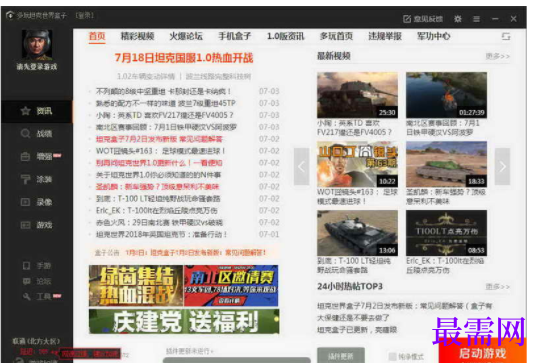Switch to the 火爆论坛 tab

(186, 36)
